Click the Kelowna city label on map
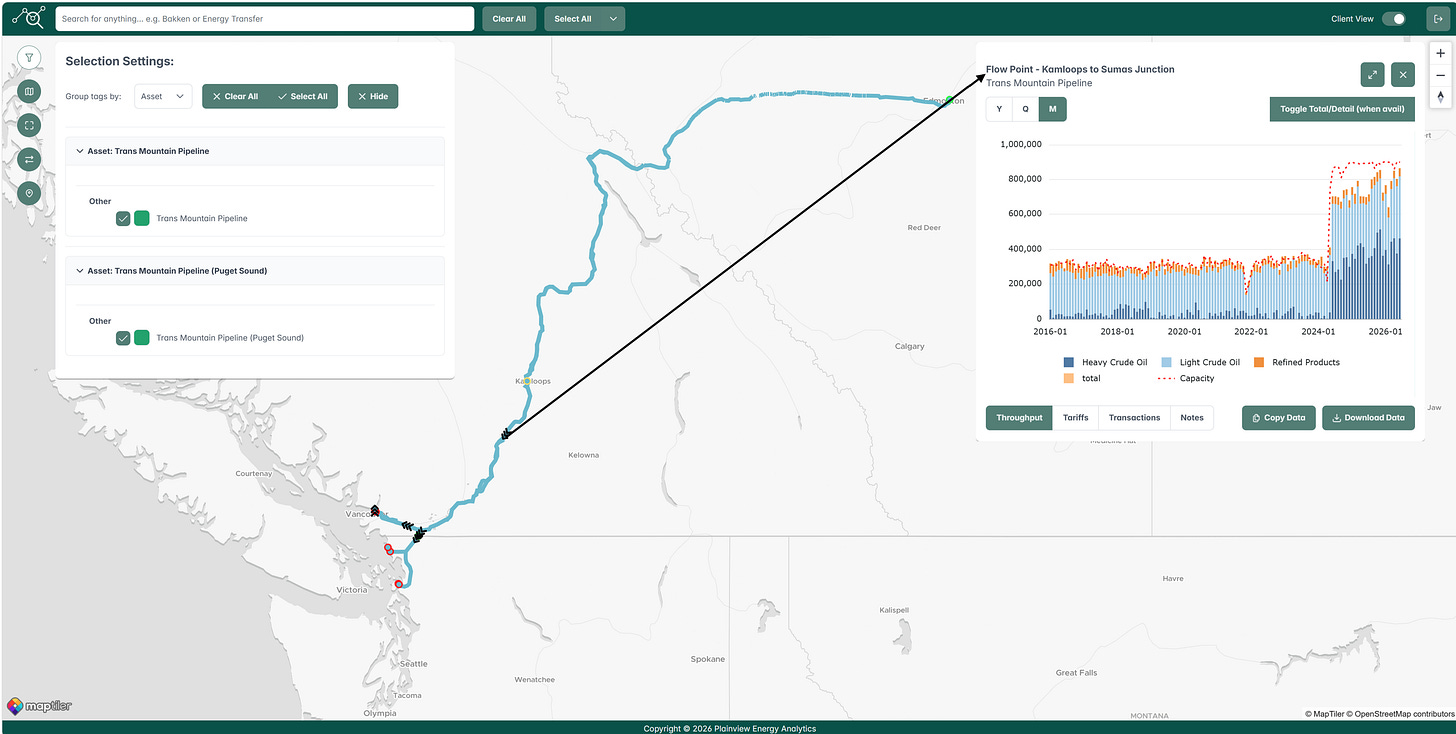The image size is (1456, 734). click(x=583, y=455)
